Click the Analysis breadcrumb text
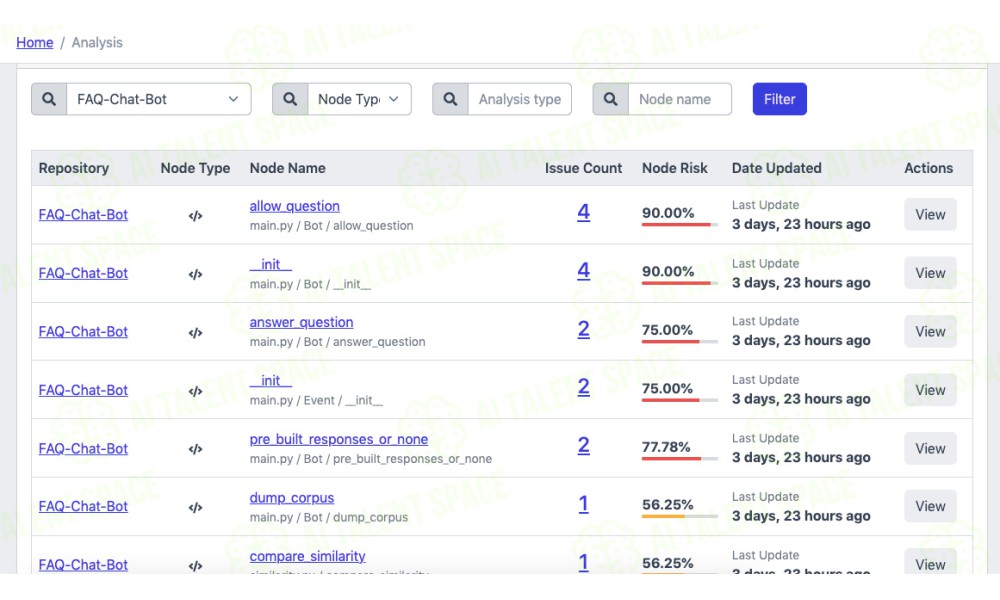Image resolution: width=1000 pixels, height=600 pixels. [97, 43]
